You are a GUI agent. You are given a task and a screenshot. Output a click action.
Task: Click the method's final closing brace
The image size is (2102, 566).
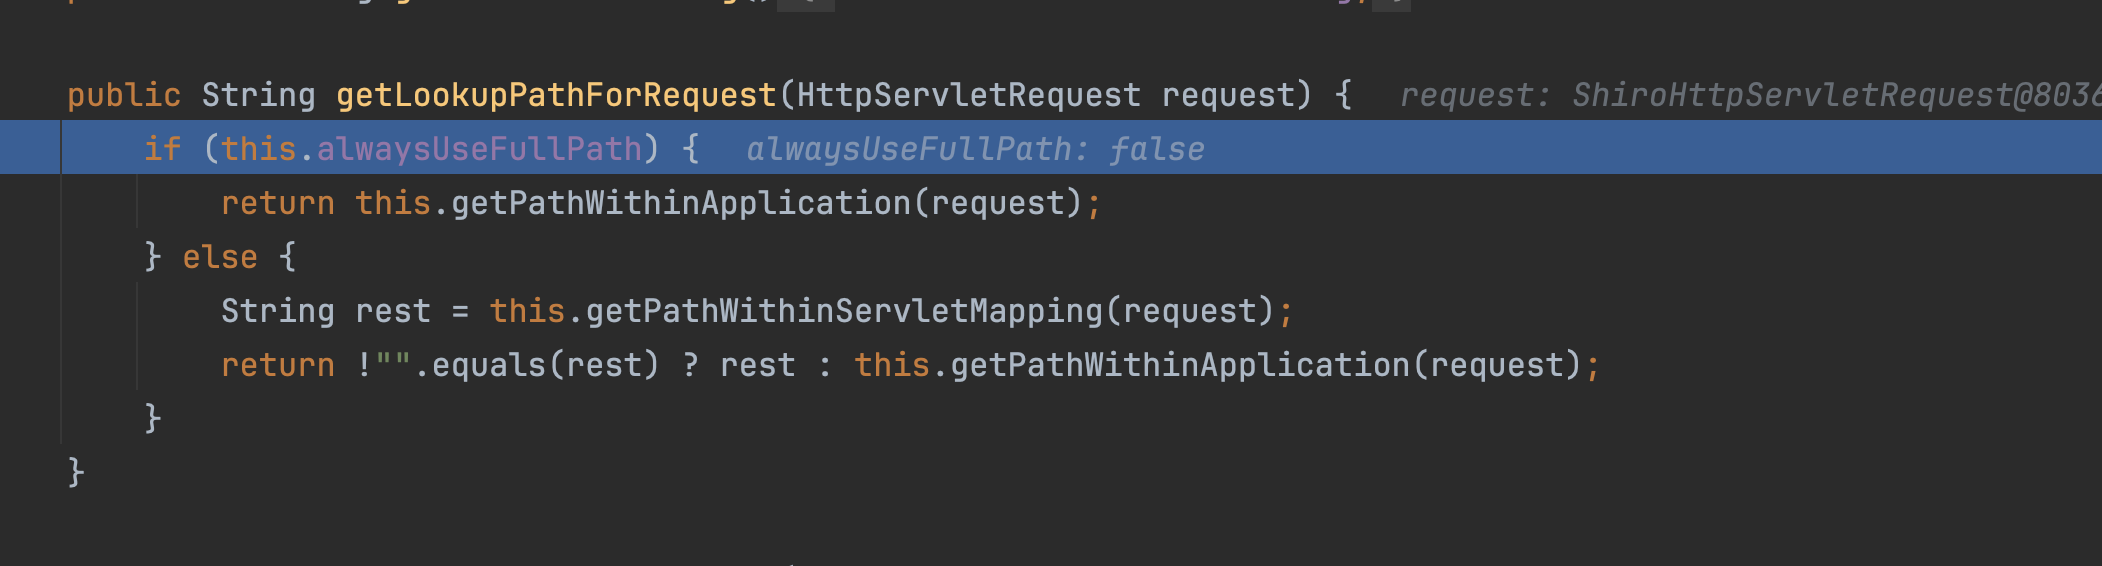76,471
